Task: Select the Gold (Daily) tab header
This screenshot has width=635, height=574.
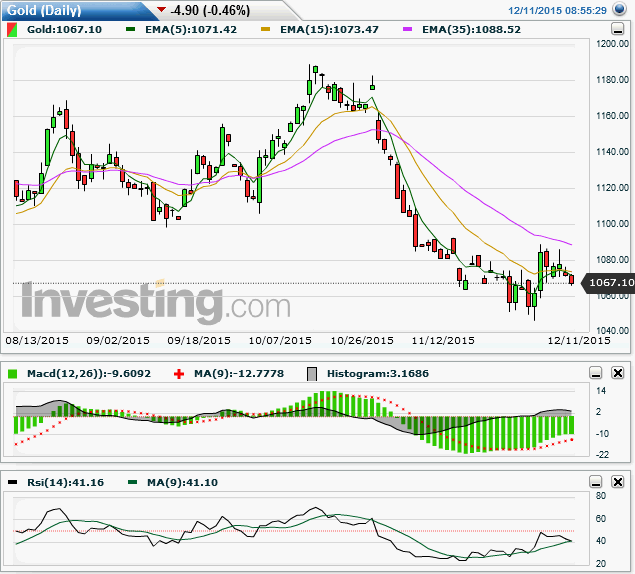Action: 45,10
